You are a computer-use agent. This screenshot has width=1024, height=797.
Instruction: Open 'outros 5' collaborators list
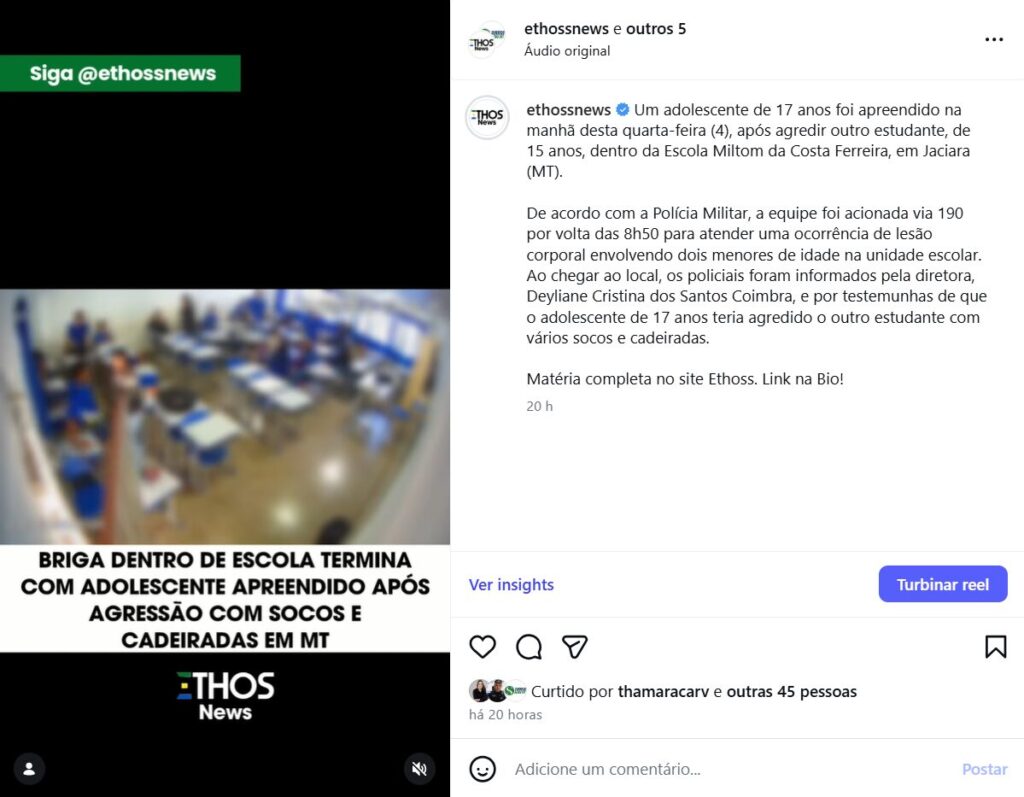pos(656,29)
